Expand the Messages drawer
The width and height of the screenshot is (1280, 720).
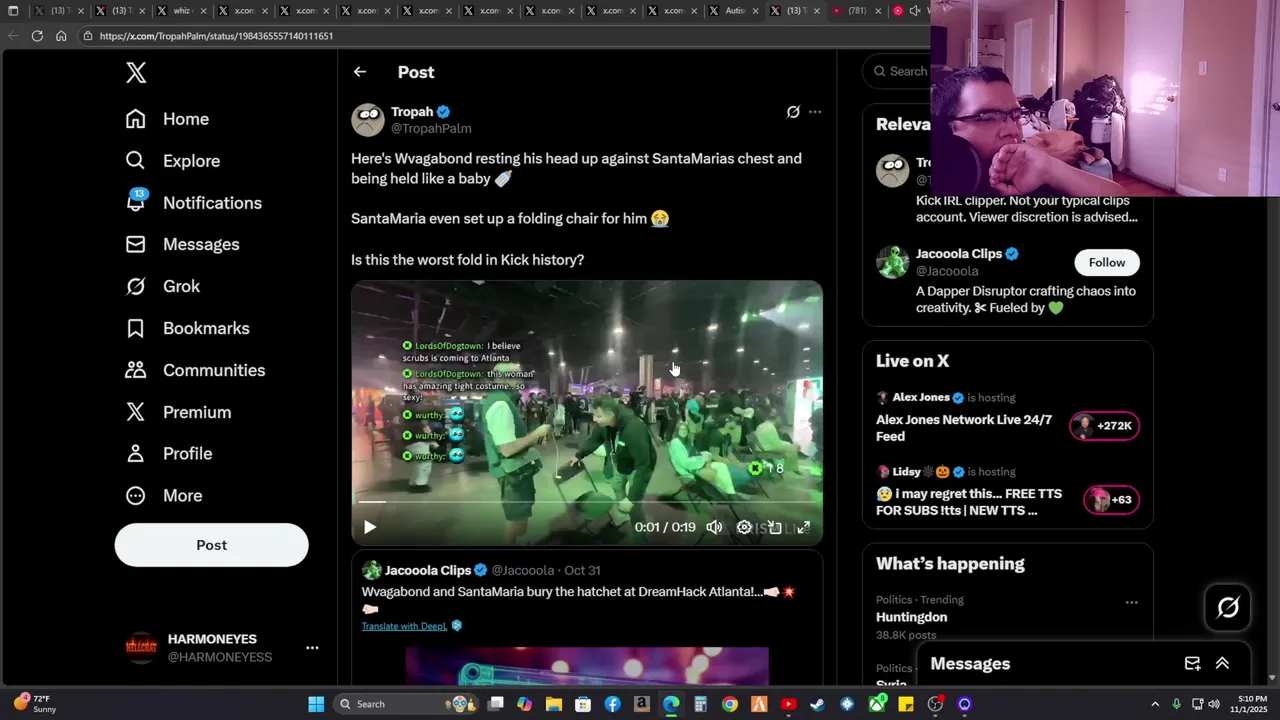pos(1222,664)
